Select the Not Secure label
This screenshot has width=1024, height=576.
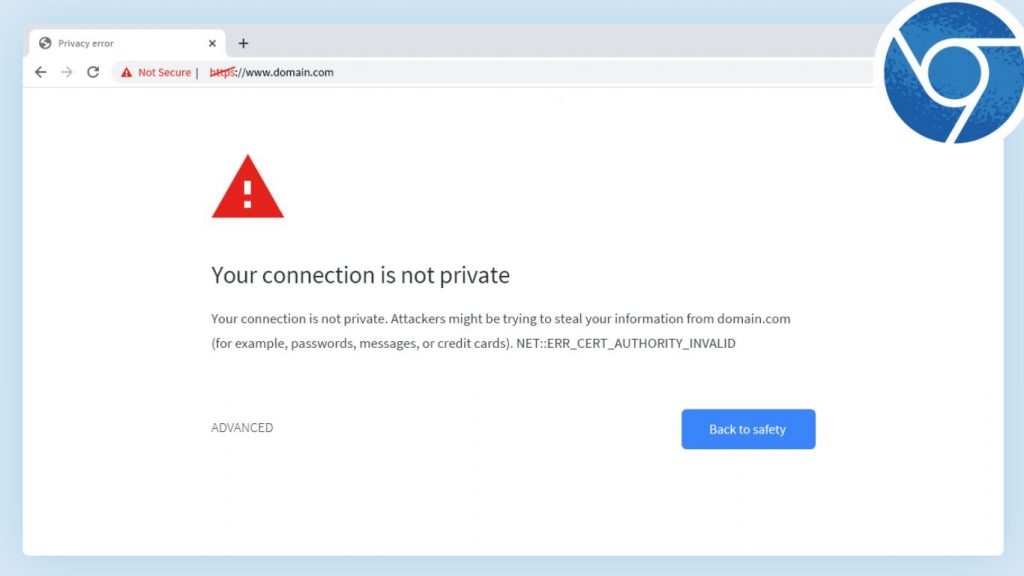(x=163, y=72)
